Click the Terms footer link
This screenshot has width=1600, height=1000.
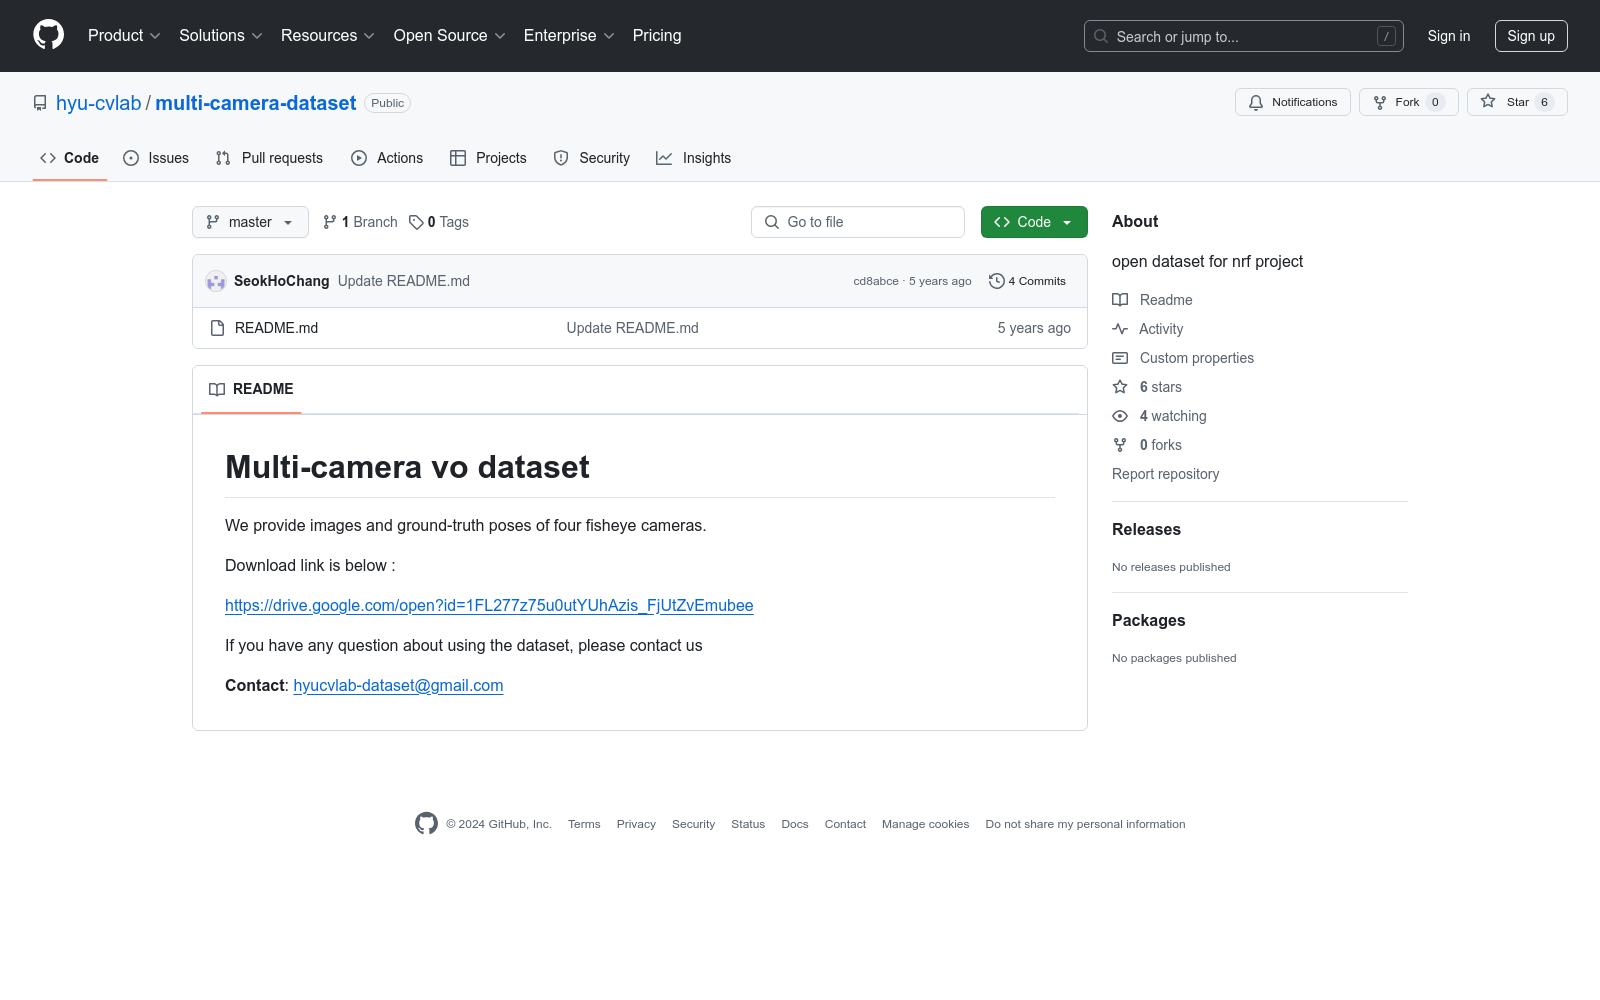tap(584, 824)
